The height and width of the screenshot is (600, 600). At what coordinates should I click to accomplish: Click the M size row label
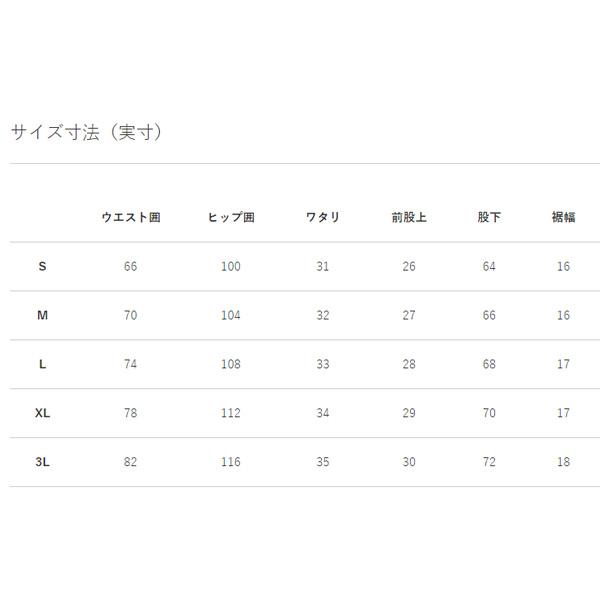click(x=42, y=315)
